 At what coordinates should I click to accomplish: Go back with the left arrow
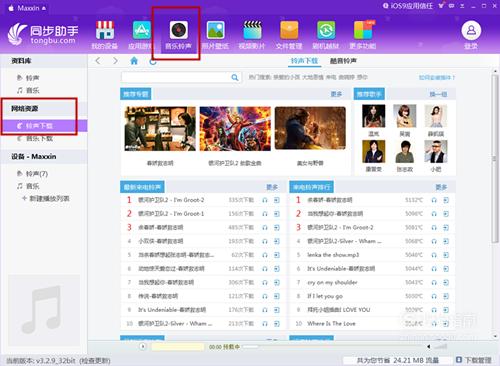pos(98,61)
